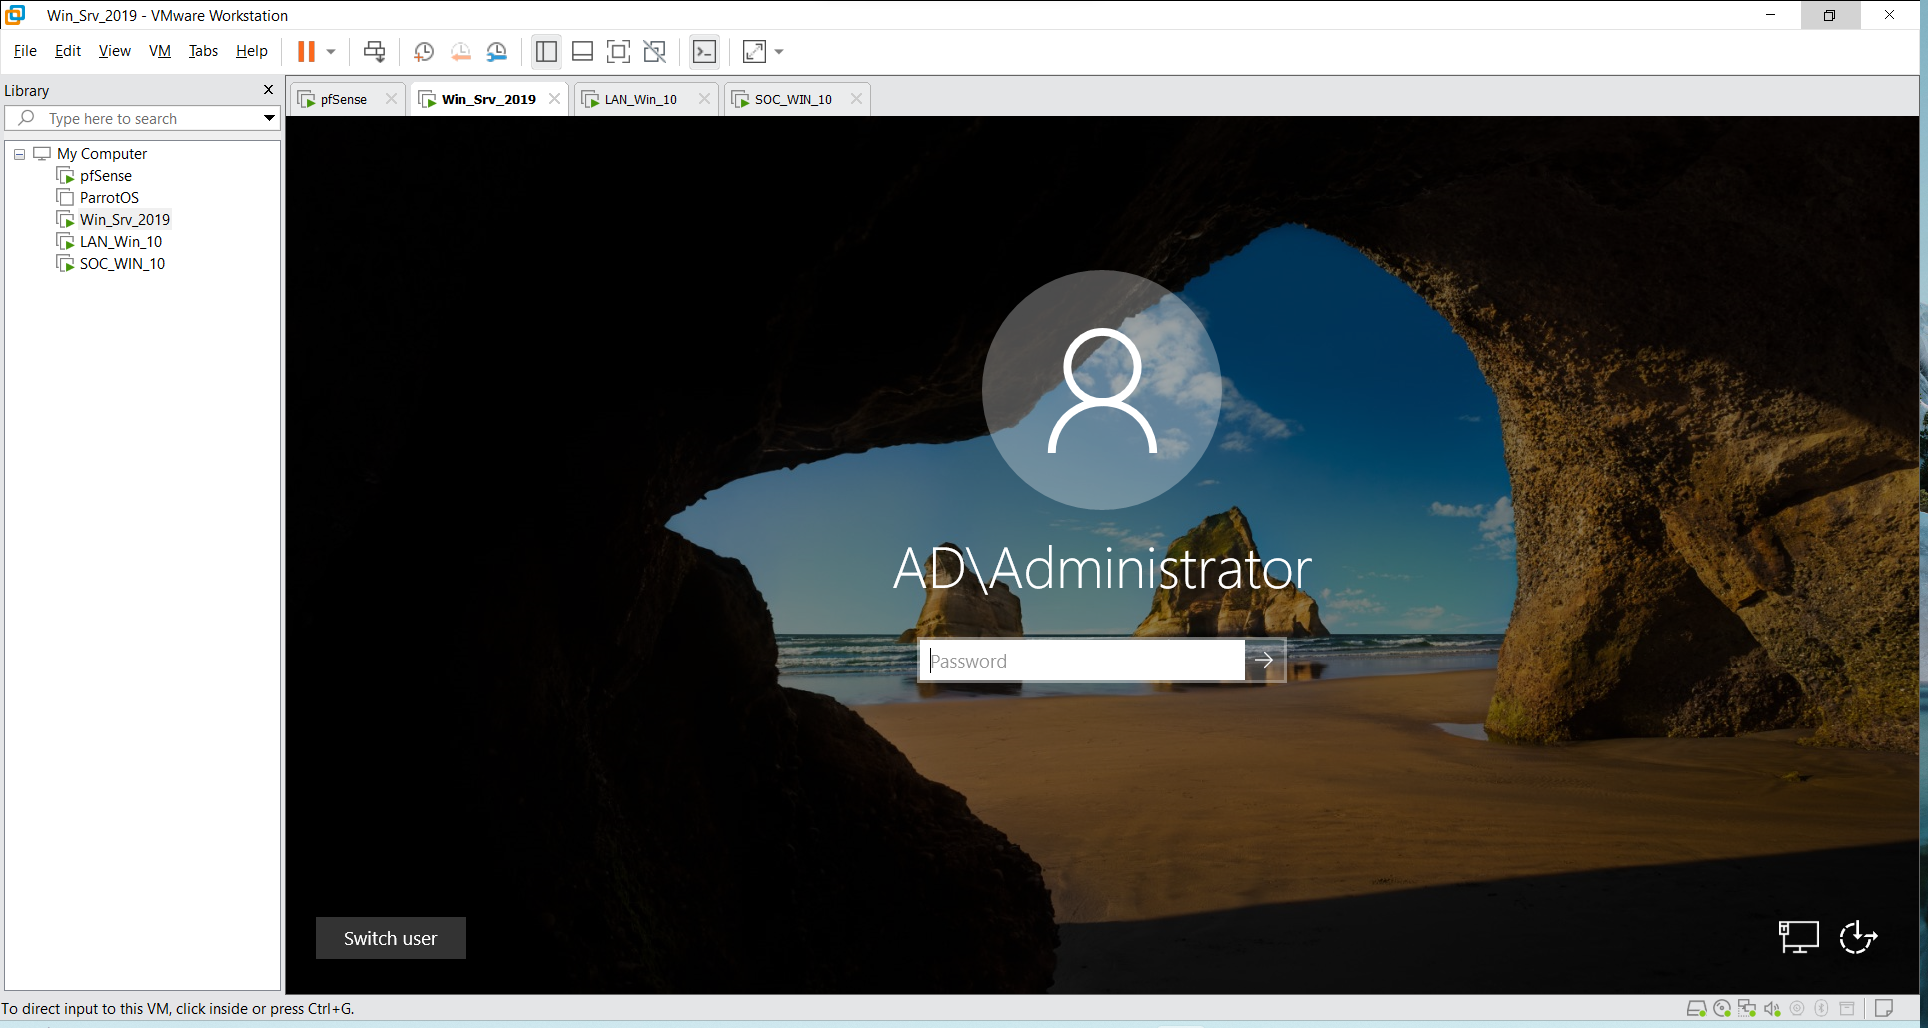This screenshot has height=1028, width=1928.
Task: Switch to Unity mode
Action: (x=654, y=51)
